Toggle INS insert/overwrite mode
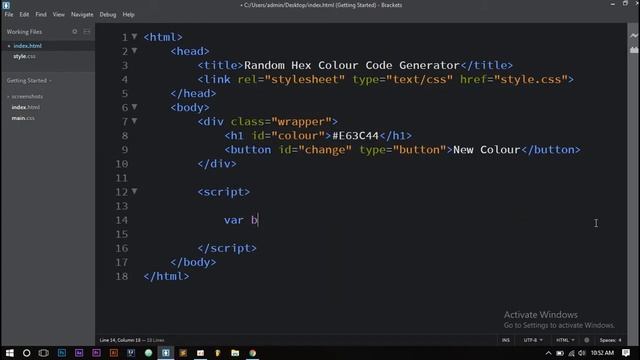Screen dimensions: 640x360 pyautogui.click(x=506, y=340)
